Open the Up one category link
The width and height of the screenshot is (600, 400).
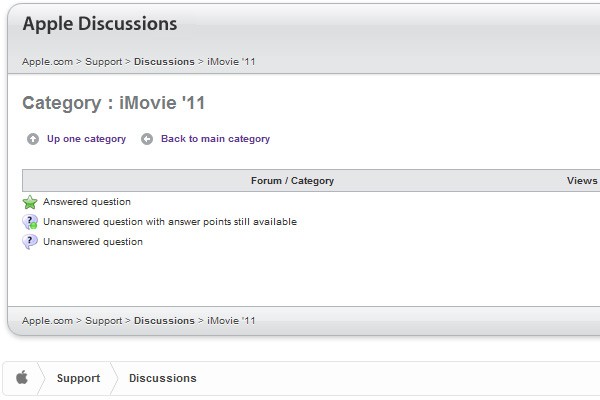(x=86, y=139)
